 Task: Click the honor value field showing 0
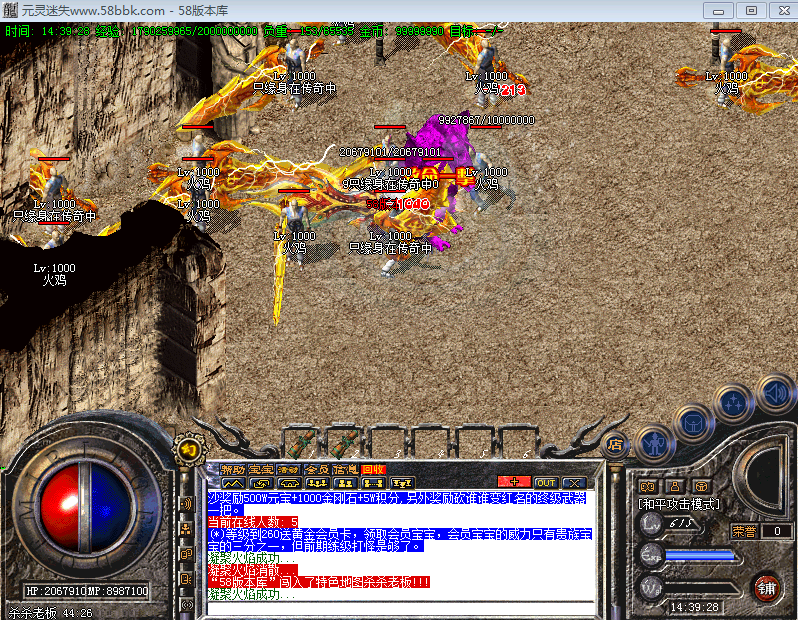coord(777,531)
